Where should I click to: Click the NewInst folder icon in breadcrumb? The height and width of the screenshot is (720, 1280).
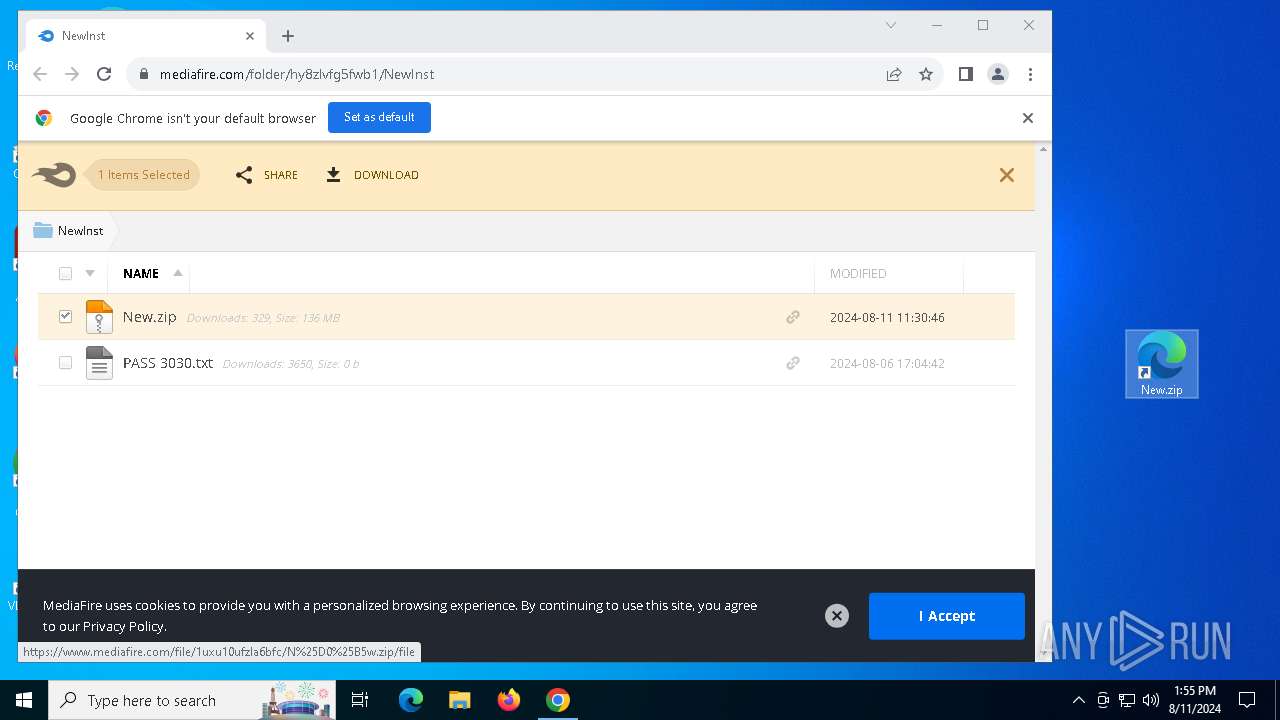tap(43, 230)
